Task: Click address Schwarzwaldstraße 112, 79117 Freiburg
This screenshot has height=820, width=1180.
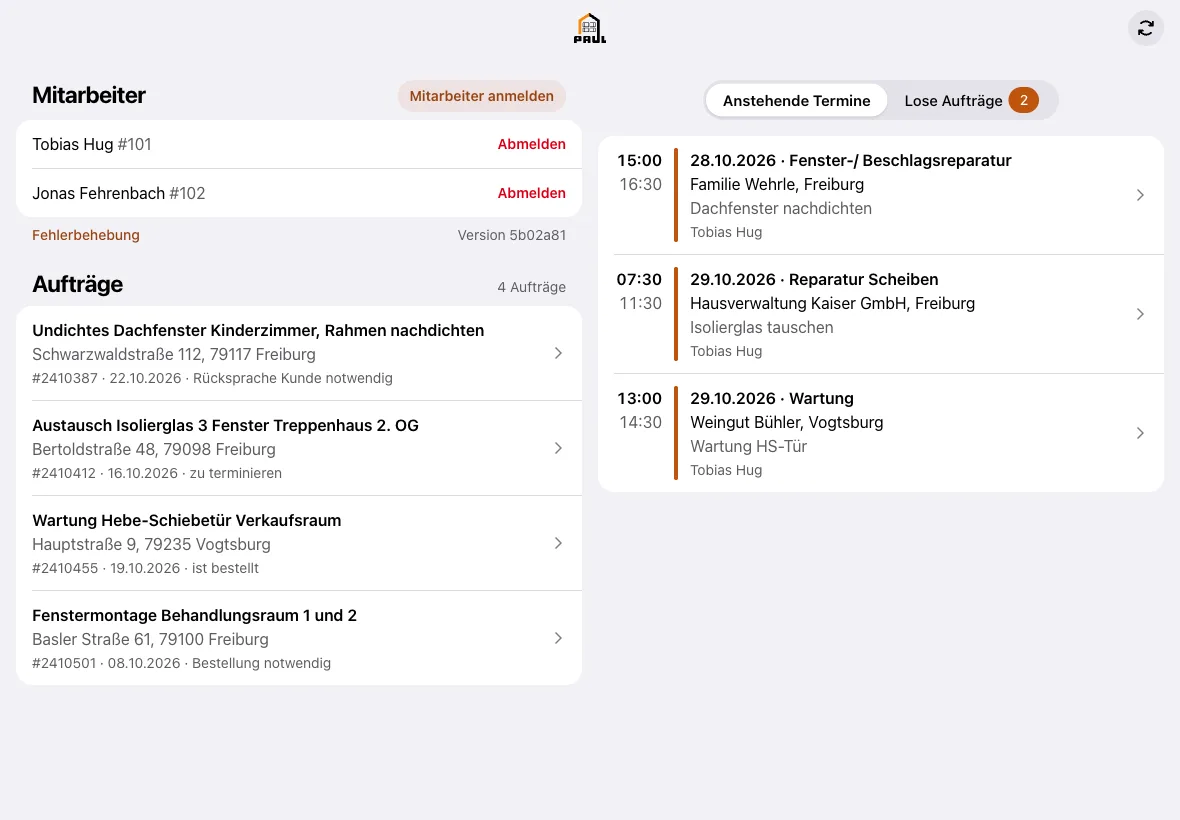Action: [174, 354]
